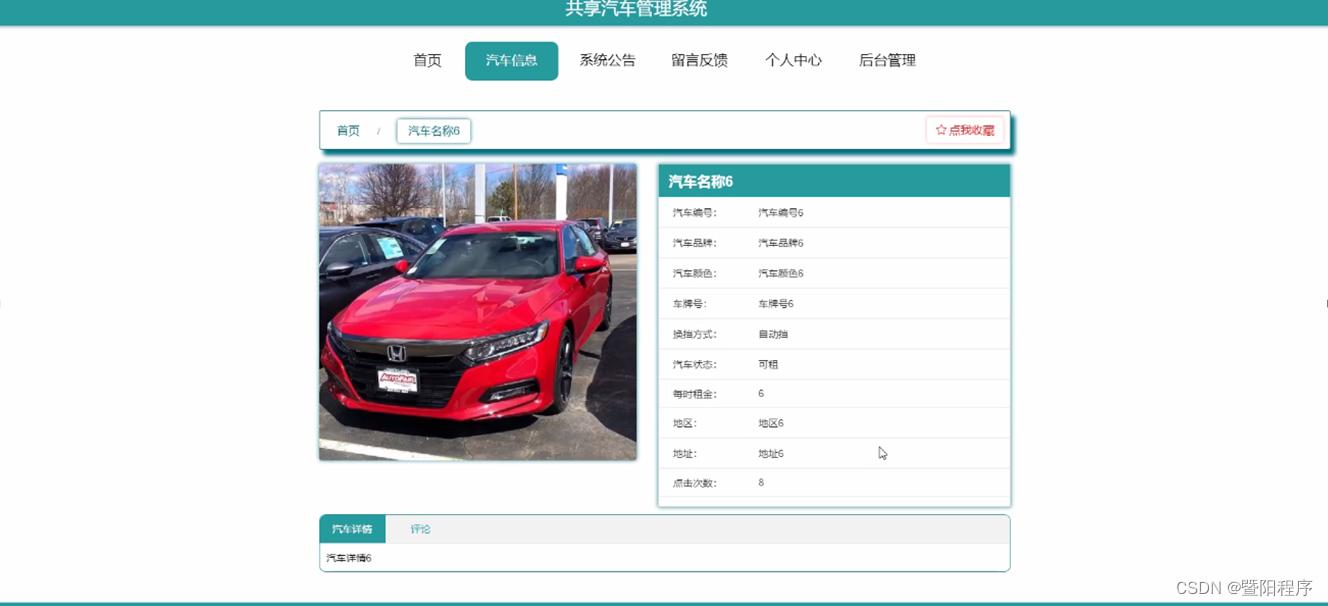Select the 地区6 value
Screen dimensions: 1328x606
[x=770, y=423]
